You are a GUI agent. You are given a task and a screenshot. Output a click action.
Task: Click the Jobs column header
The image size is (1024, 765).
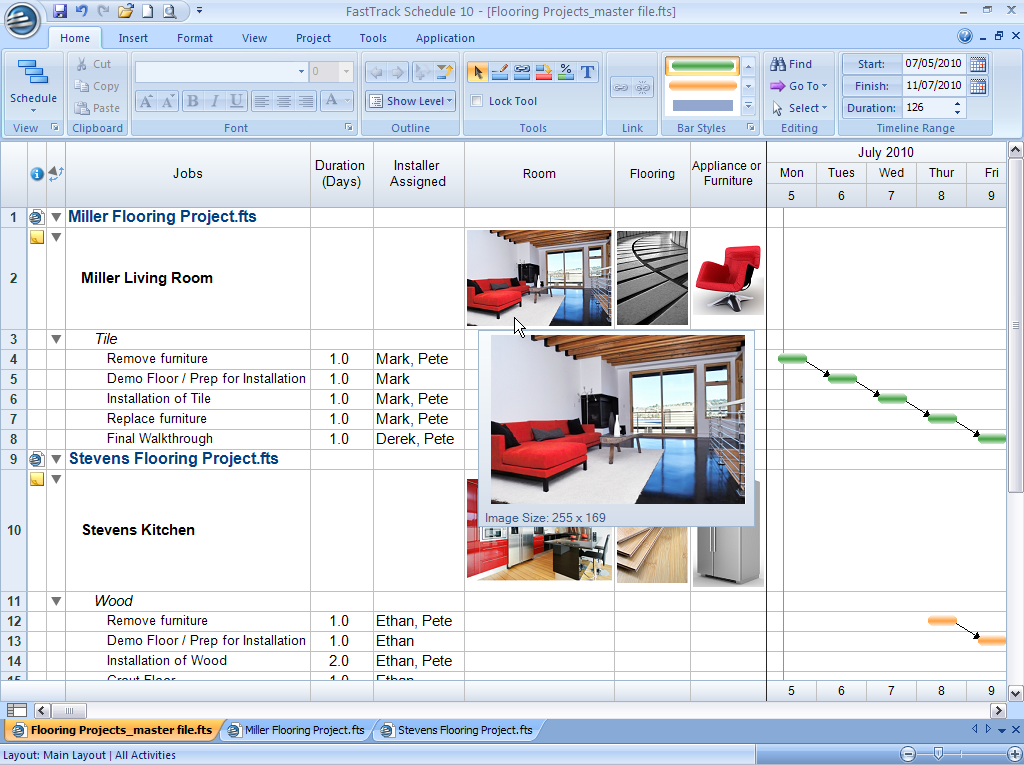tap(187, 173)
